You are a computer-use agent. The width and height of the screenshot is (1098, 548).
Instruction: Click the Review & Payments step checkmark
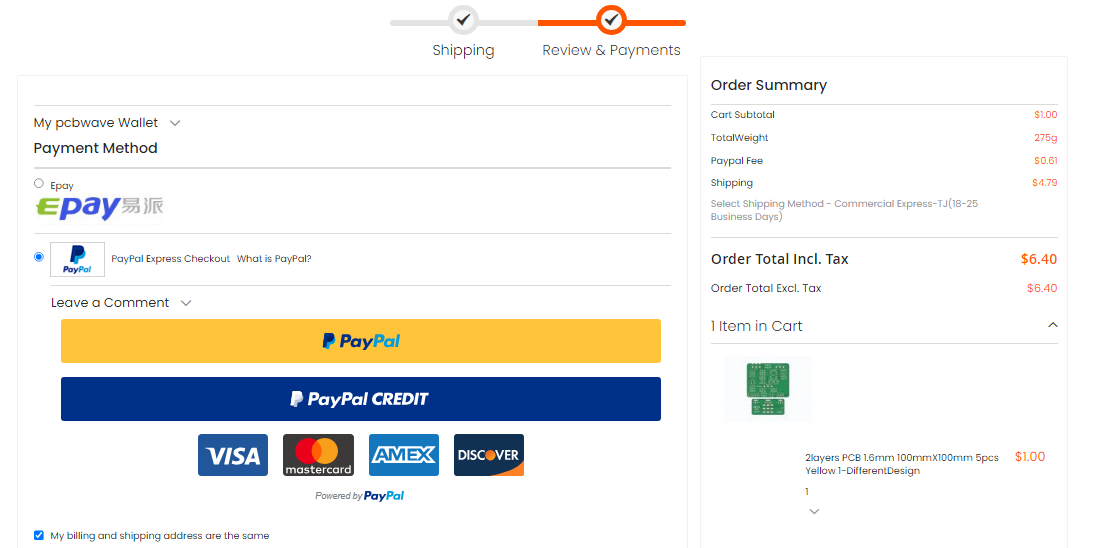coord(611,19)
